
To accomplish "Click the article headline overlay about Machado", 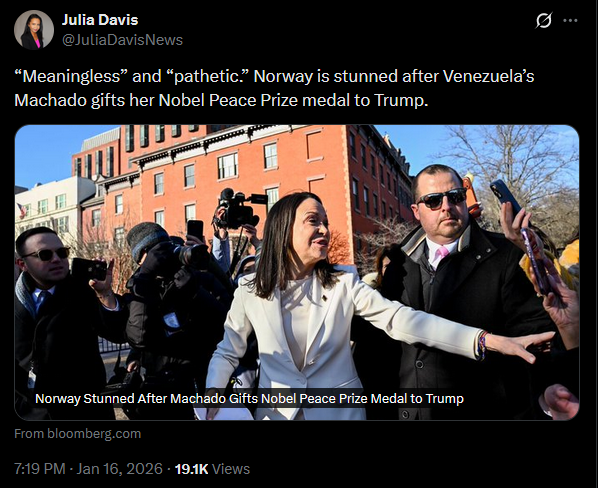I will [249, 399].
